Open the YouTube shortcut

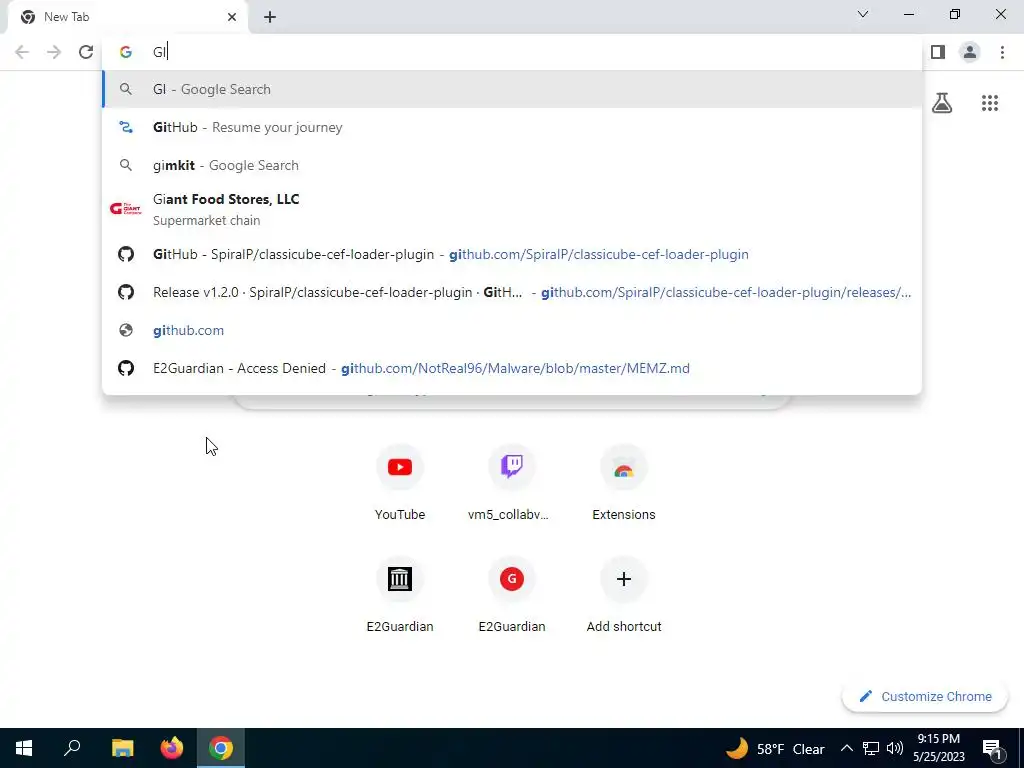400,483
